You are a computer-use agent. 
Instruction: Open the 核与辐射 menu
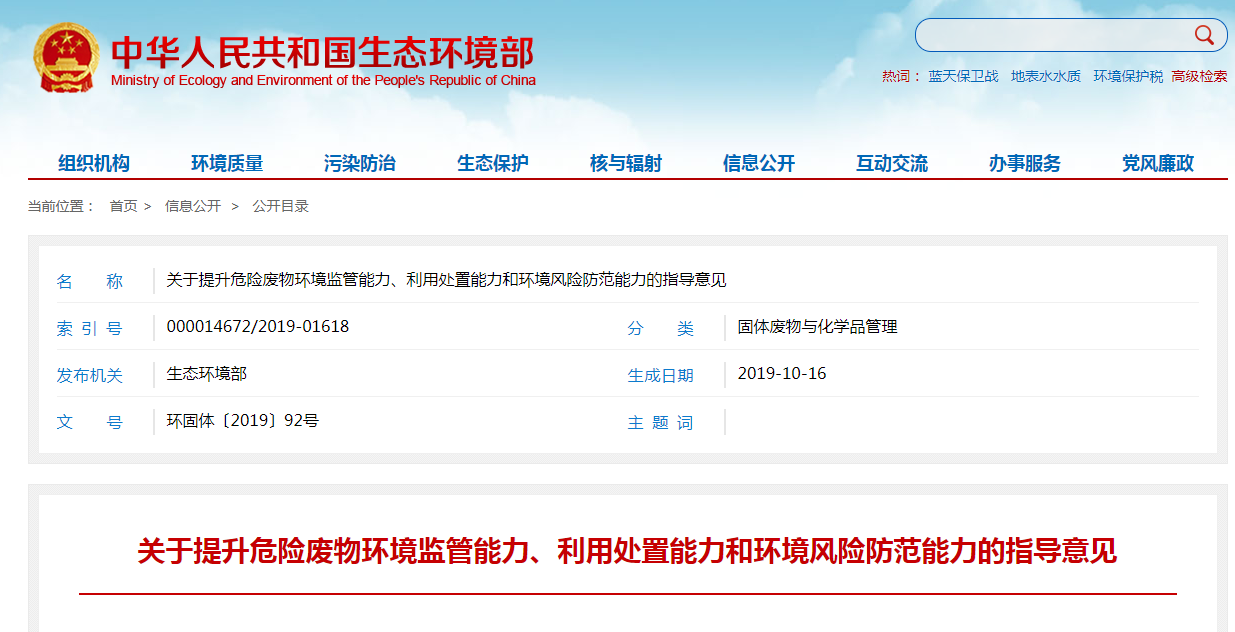pos(626,164)
